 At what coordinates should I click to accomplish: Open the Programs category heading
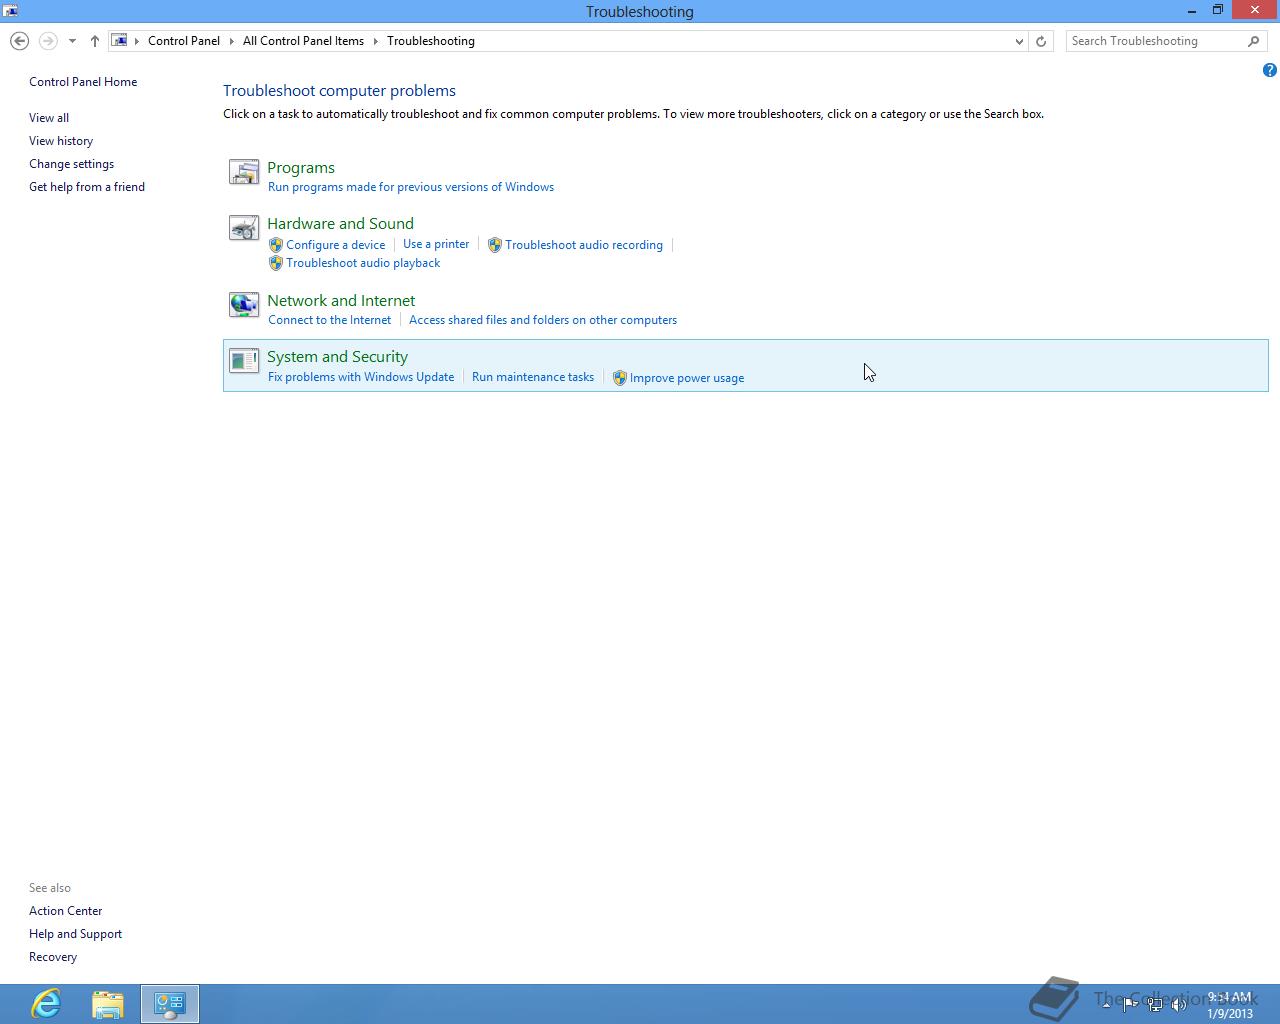pos(301,168)
